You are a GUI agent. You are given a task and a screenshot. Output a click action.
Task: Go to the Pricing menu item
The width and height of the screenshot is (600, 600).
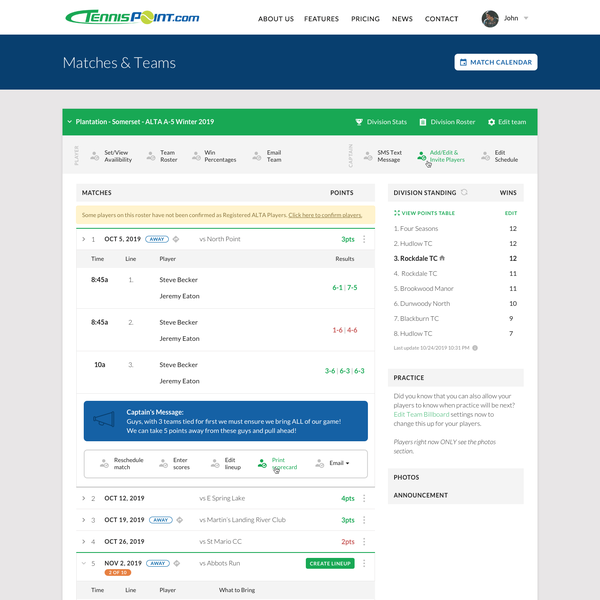pyautogui.click(x=365, y=19)
